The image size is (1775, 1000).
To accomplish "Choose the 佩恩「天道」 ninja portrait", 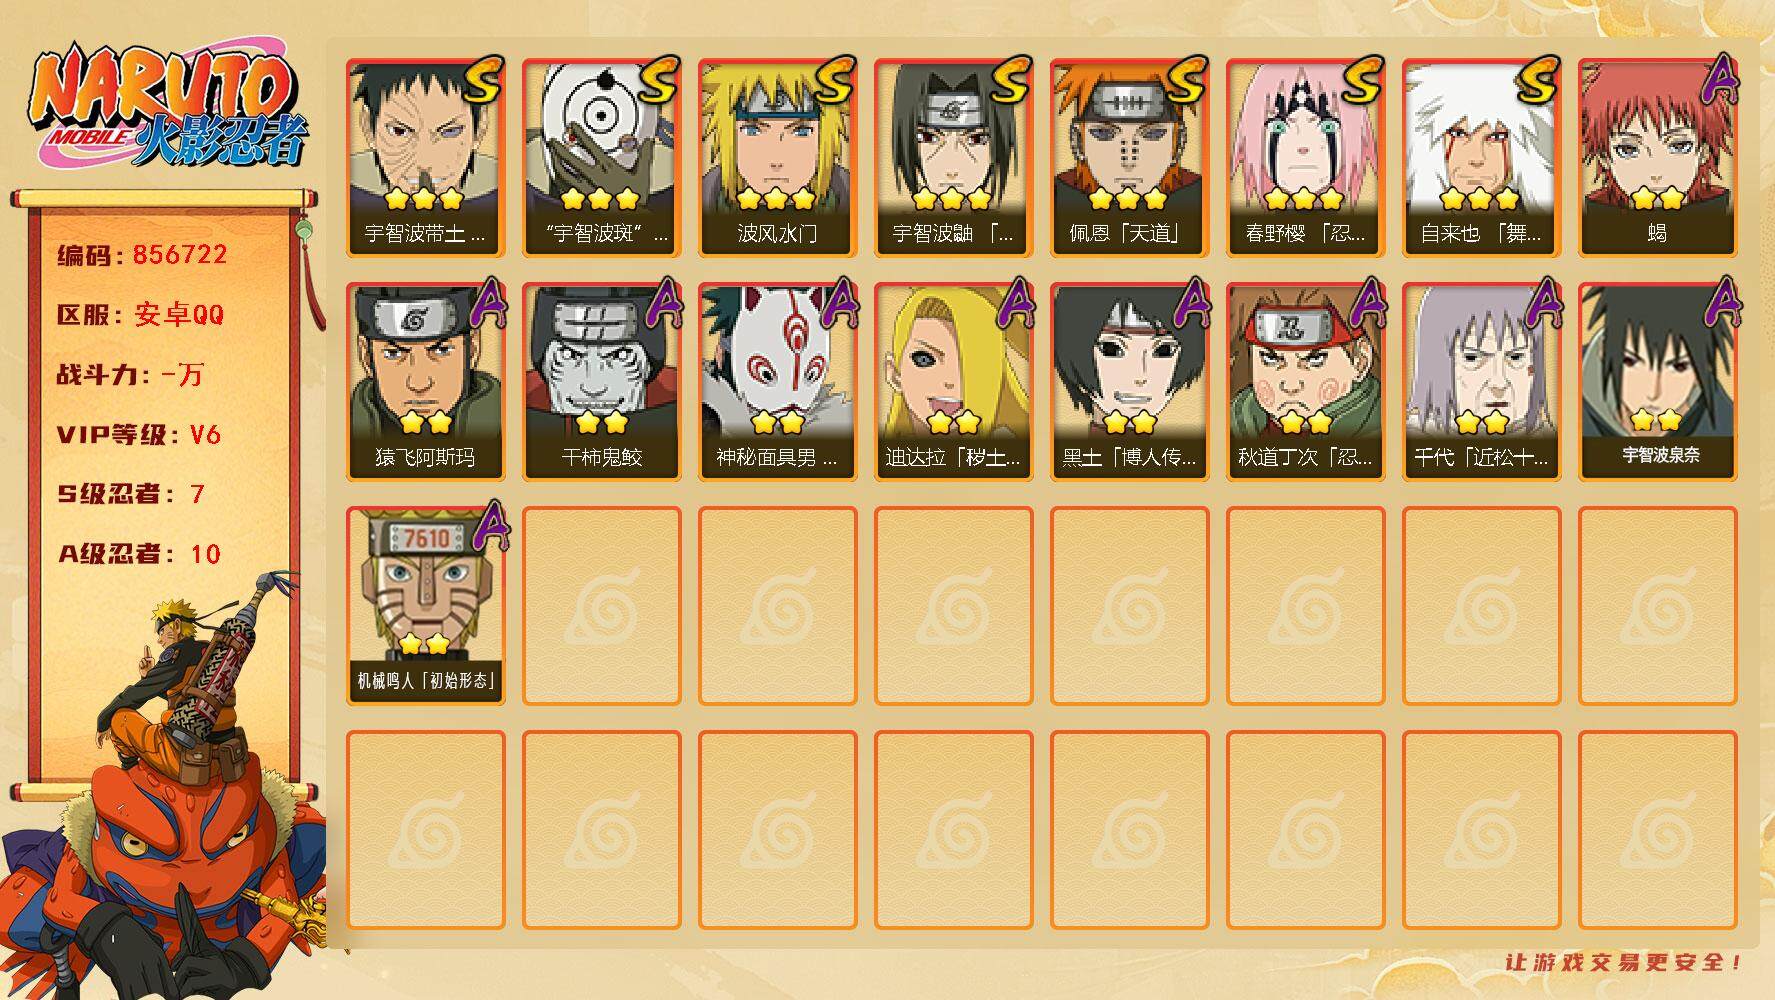I will click(x=1129, y=158).
